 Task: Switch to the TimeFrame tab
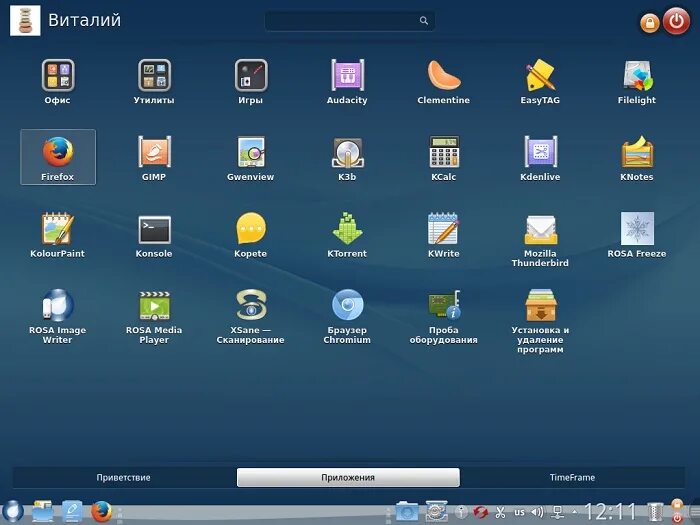click(x=572, y=477)
